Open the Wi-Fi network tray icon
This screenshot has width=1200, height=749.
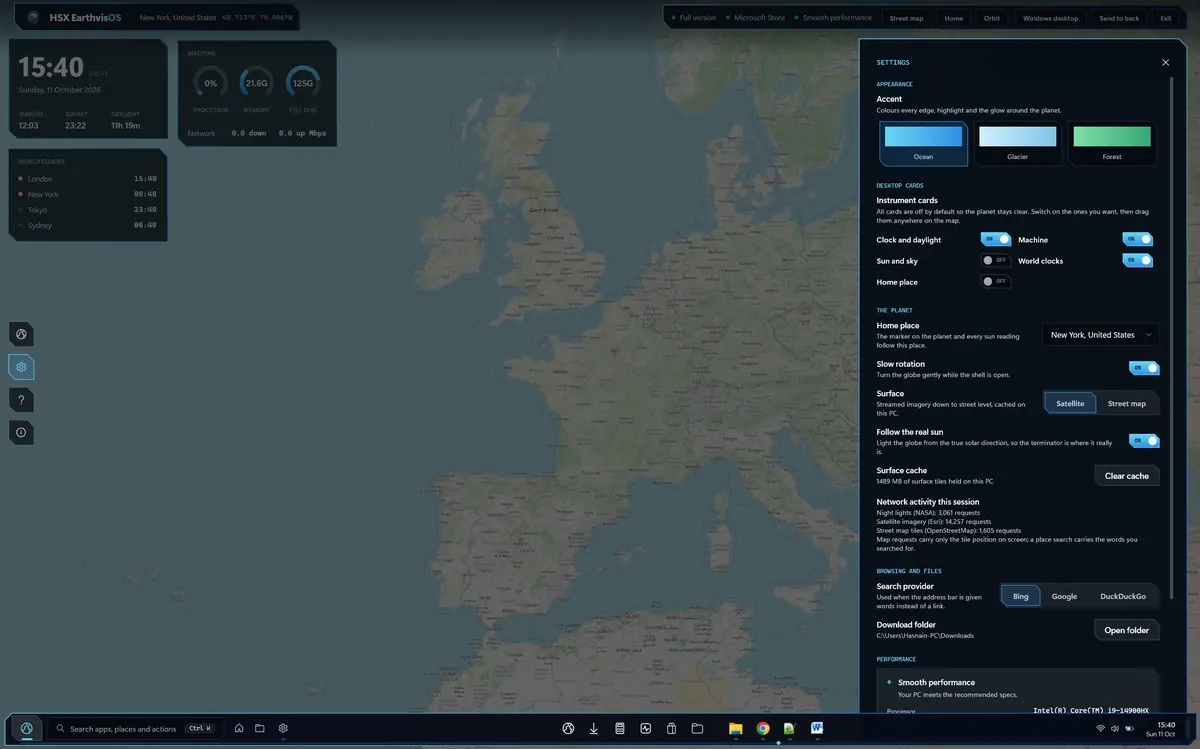(x=1101, y=728)
